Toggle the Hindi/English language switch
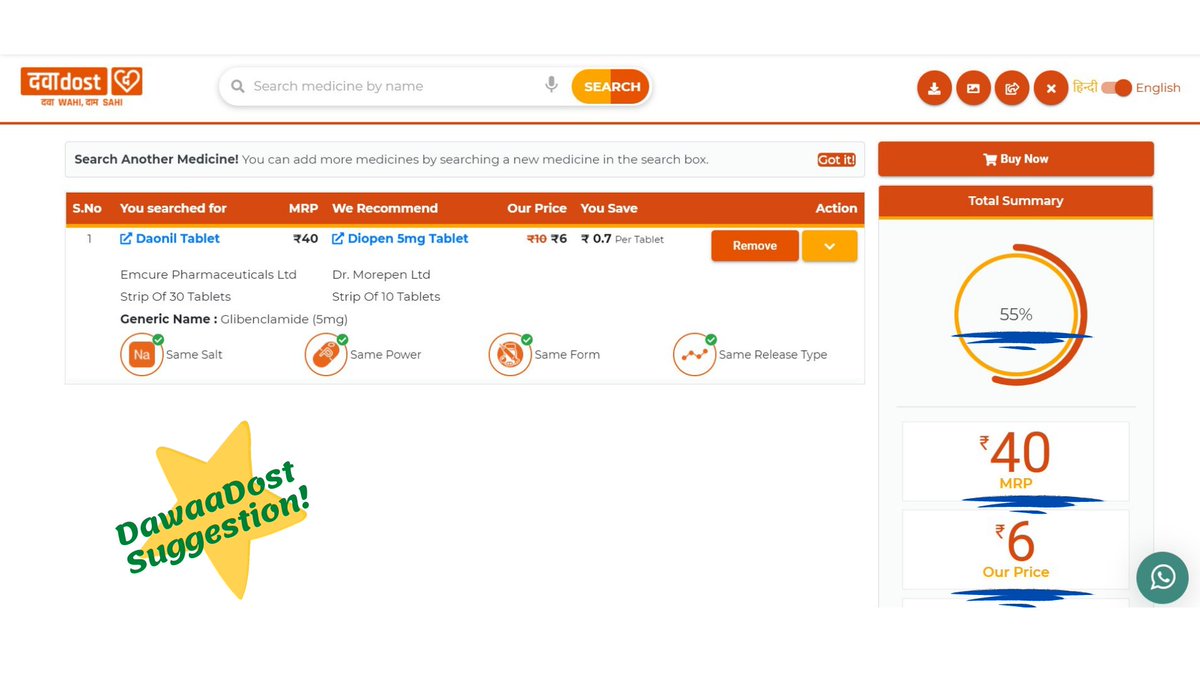Screen dimensions: 1200x675 click(x=1116, y=88)
